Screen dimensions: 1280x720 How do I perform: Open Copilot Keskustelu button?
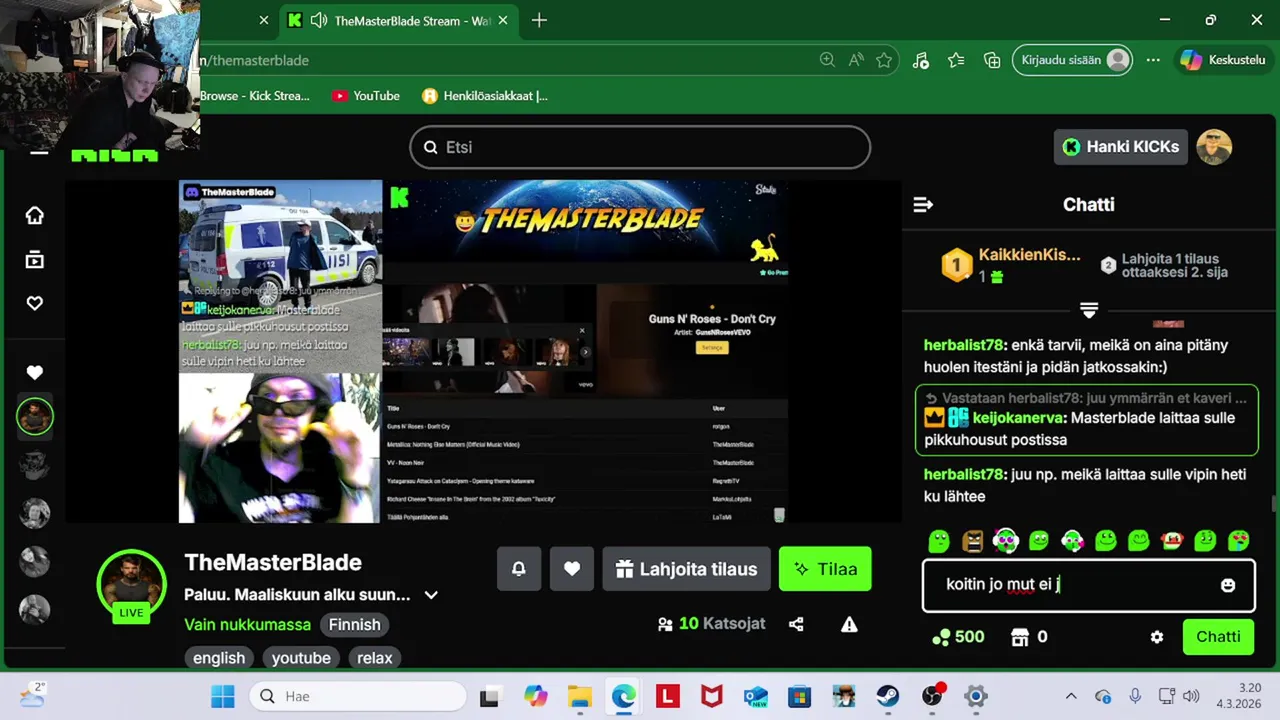click(x=1222, y=60)
